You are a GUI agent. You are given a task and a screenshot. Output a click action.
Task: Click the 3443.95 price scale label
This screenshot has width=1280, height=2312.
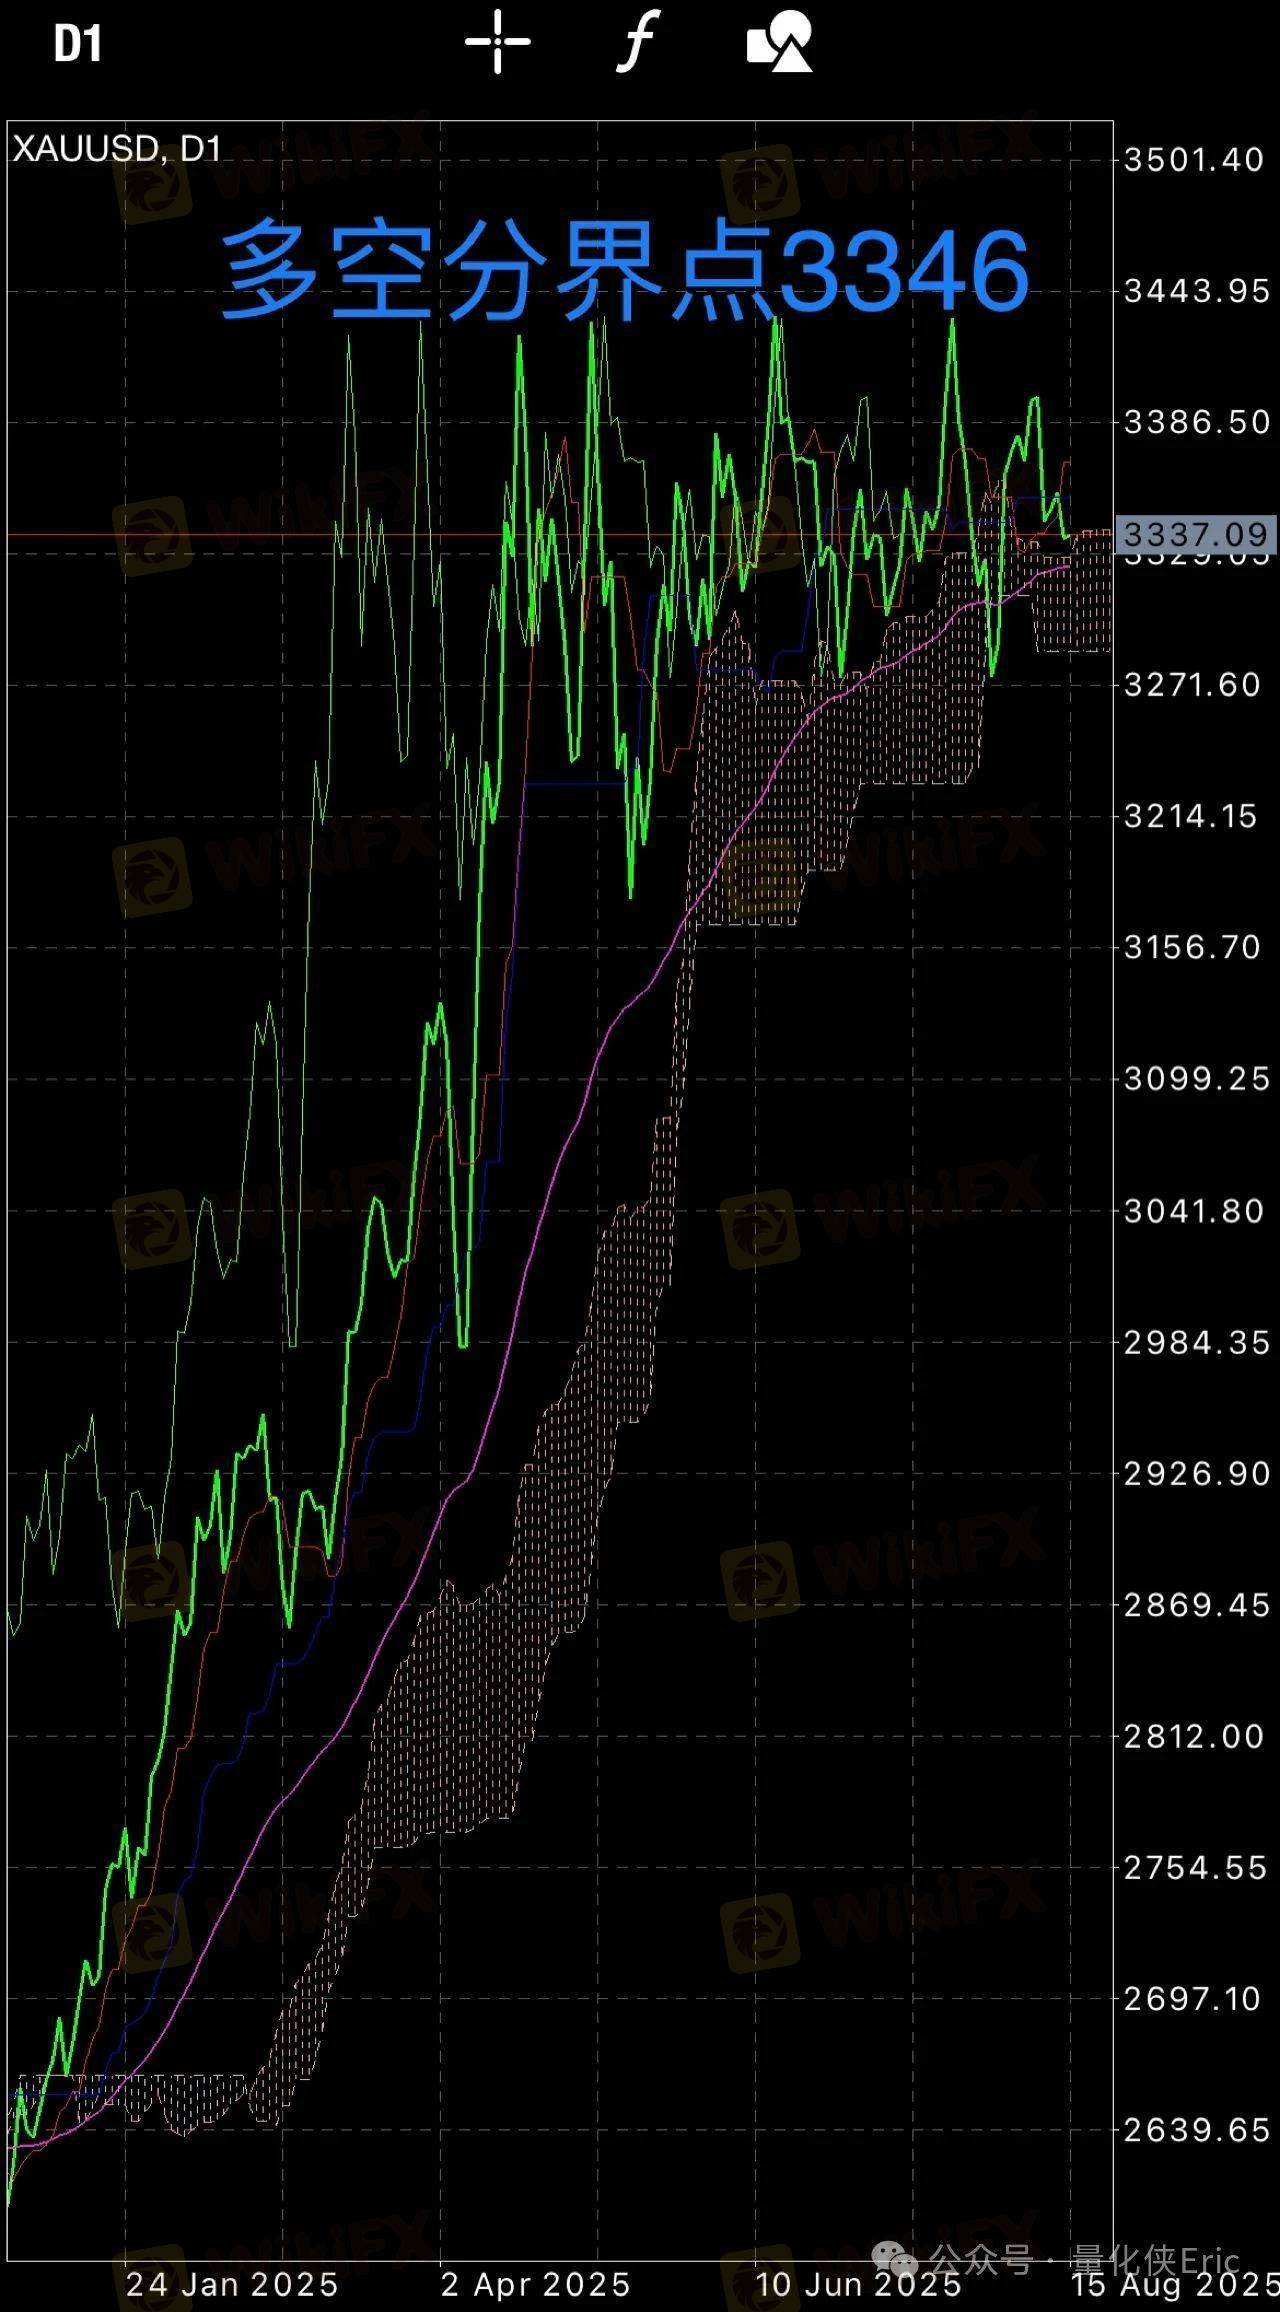1196,291
